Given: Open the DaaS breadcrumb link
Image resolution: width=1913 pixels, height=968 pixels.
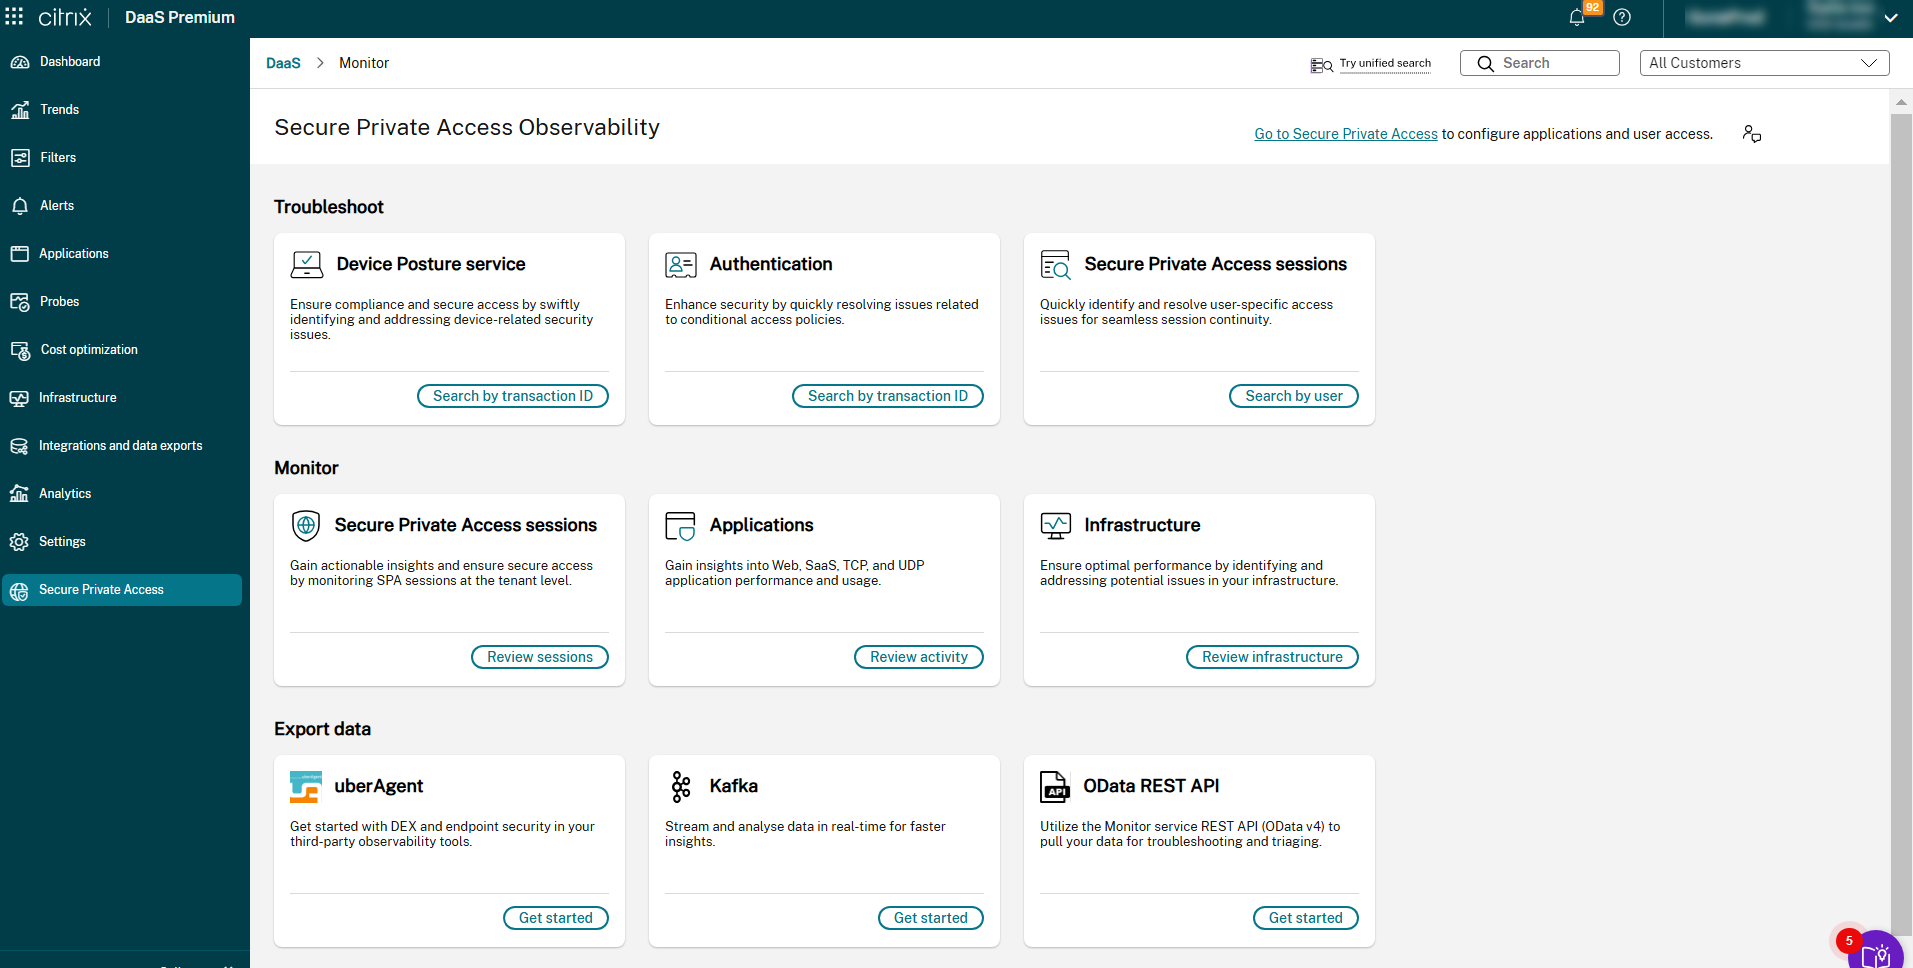Looking at the screenshot, I should (283, 62).
